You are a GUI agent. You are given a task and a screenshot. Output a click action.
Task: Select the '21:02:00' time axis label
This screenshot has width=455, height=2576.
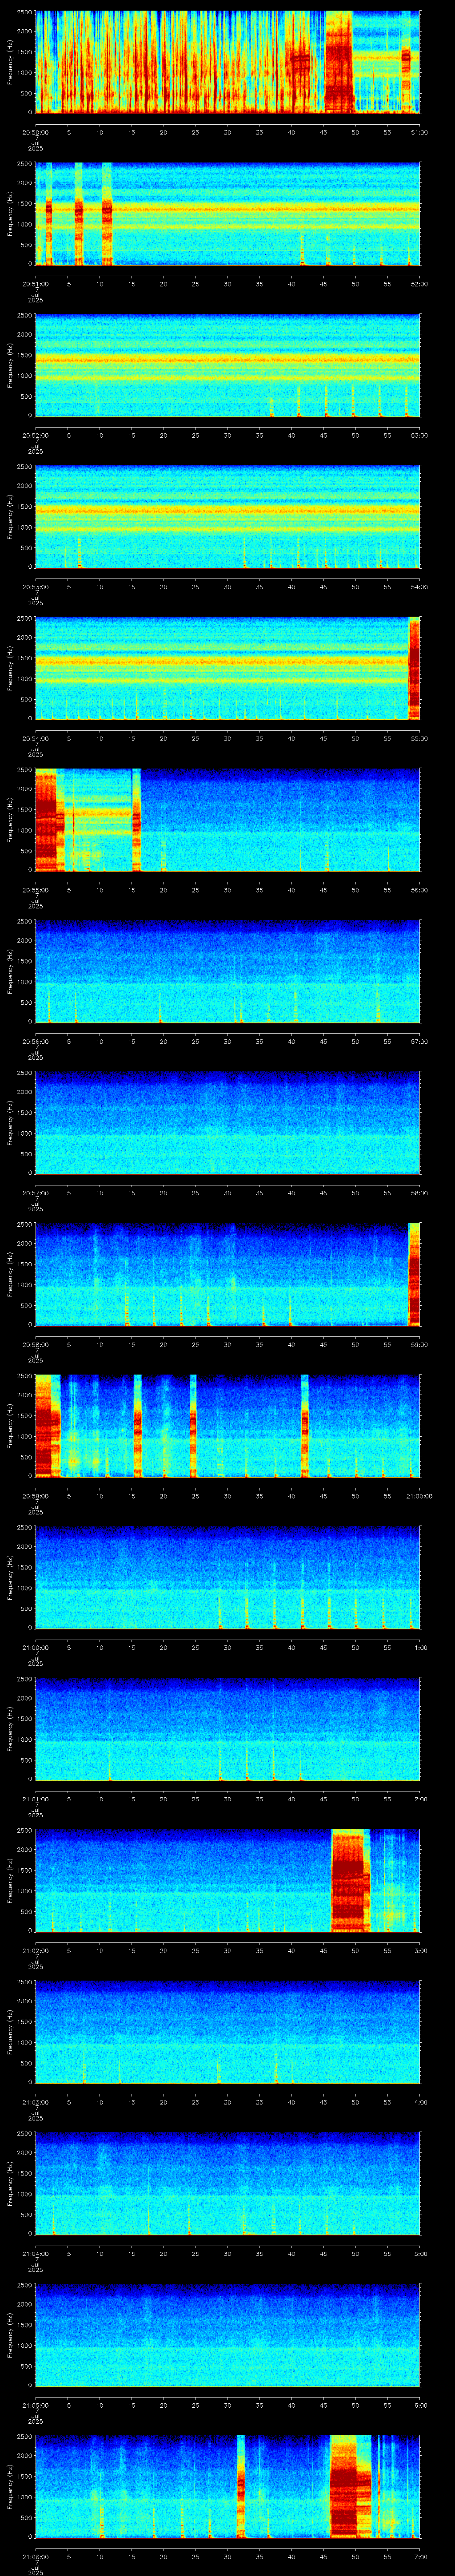pyautogui.click(x=35, y=1950)
